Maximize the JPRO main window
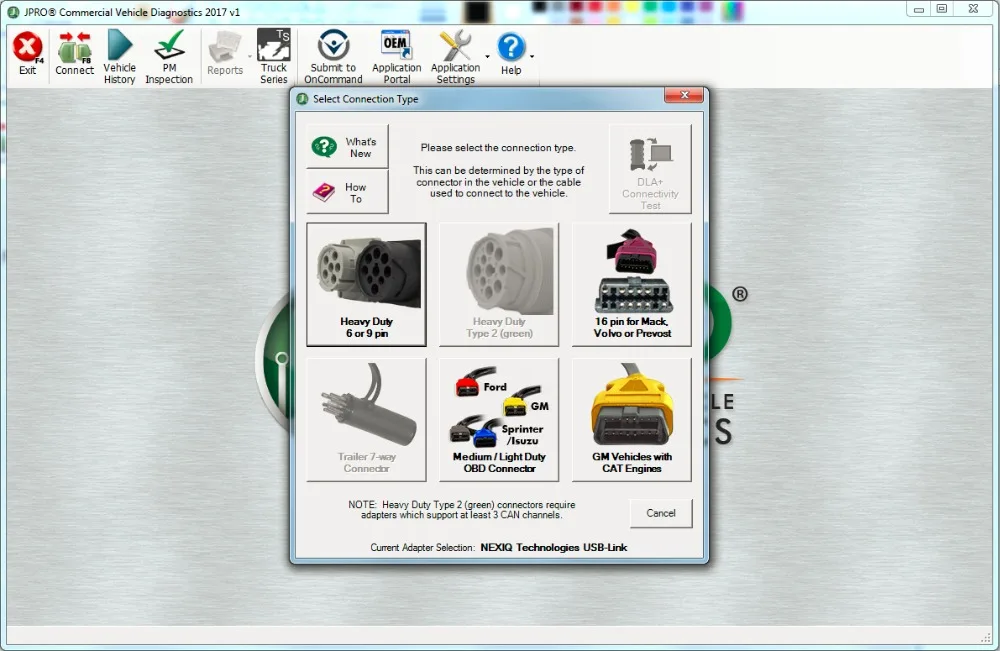1000x651 pixels. [942, 10]
